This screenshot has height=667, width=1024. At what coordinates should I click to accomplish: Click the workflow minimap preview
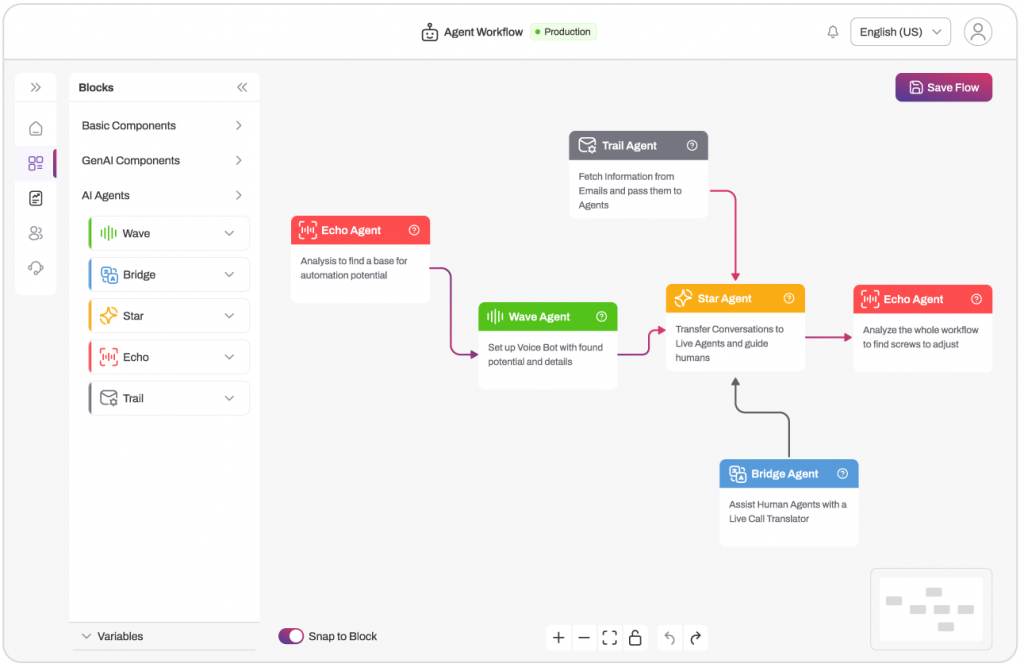point(930,608)
